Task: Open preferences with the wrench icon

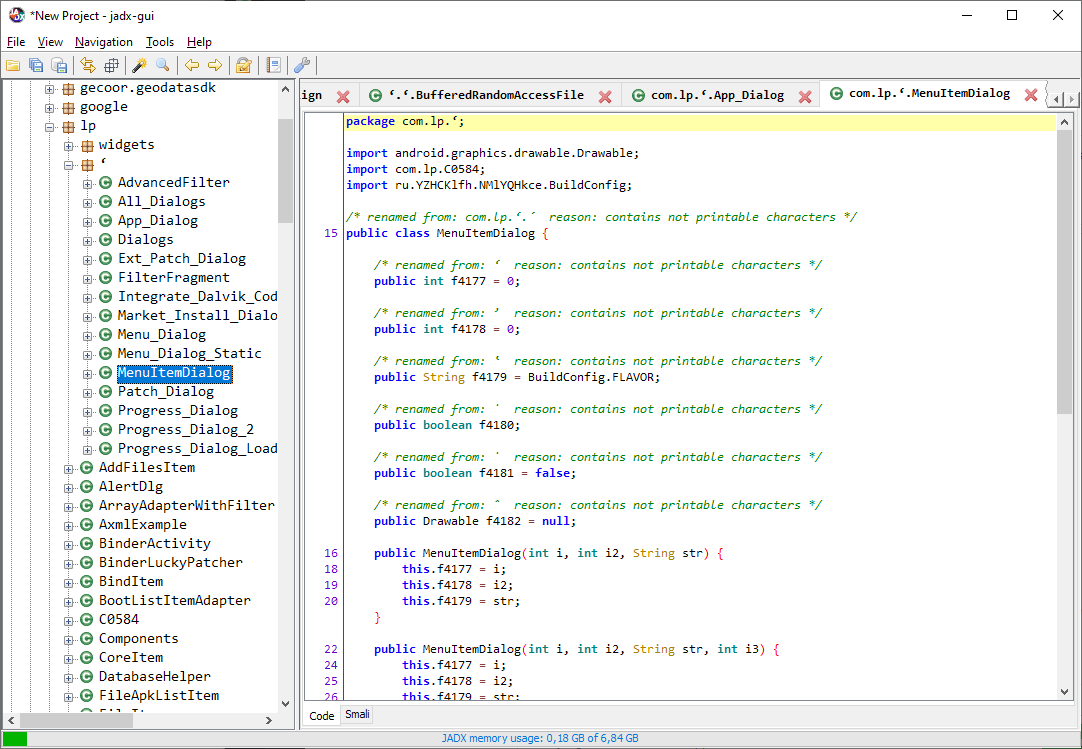Action: click(301, 65)
